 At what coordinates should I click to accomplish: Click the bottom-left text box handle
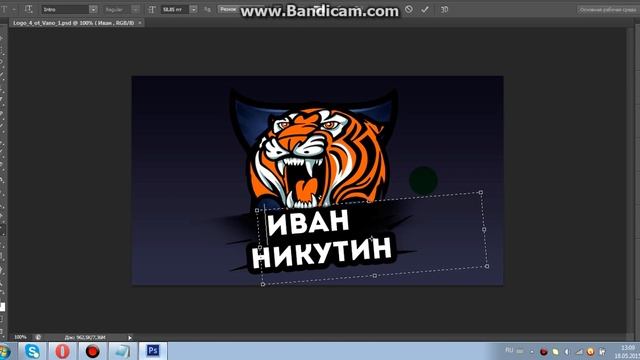pos(263,284)
